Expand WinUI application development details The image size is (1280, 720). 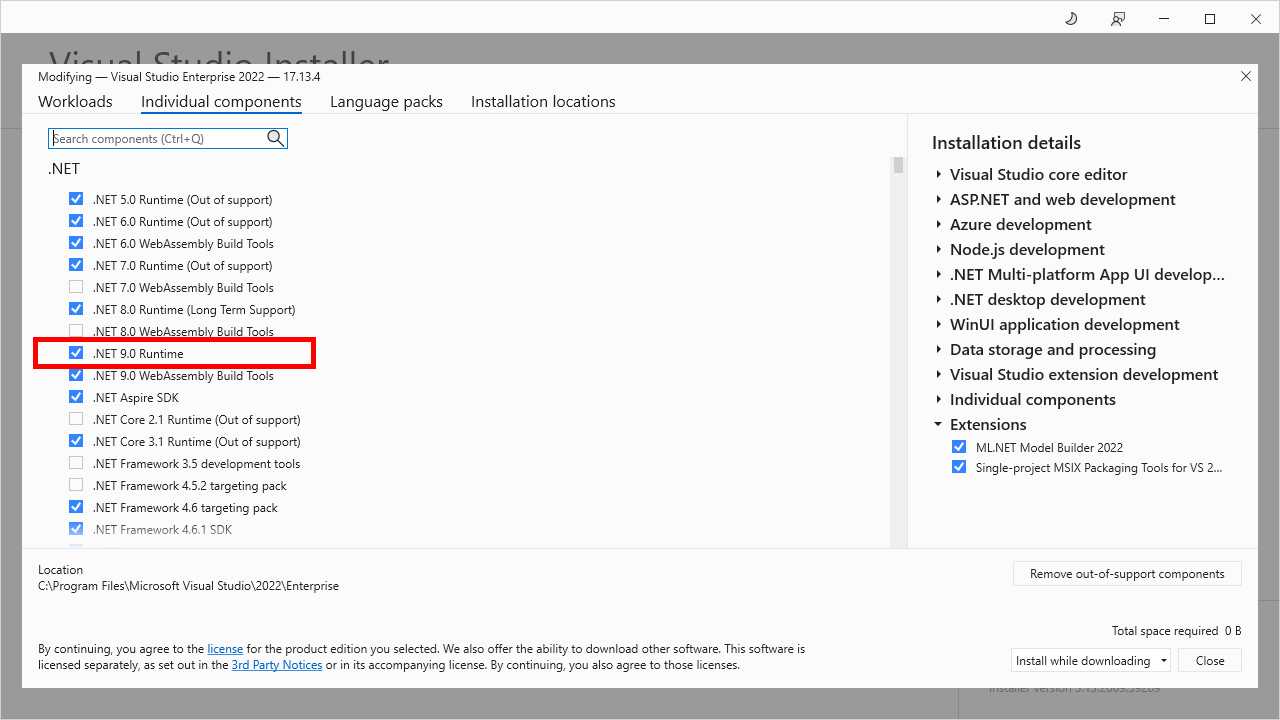tap(938, 324)
